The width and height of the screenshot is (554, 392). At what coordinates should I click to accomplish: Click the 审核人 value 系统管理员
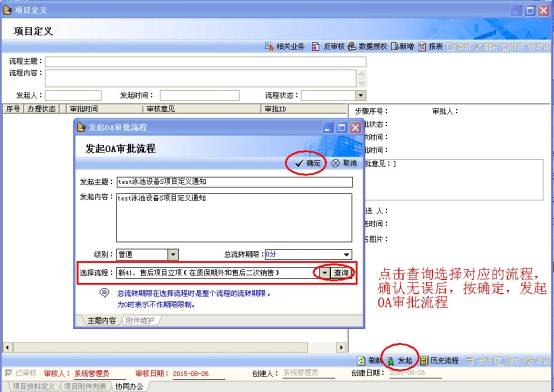[92, 373]
